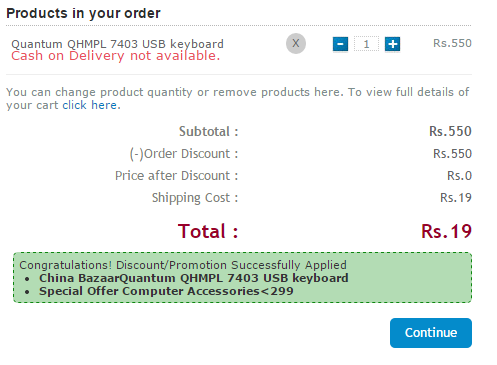Focus the product quantity input field

click(366, 44)
